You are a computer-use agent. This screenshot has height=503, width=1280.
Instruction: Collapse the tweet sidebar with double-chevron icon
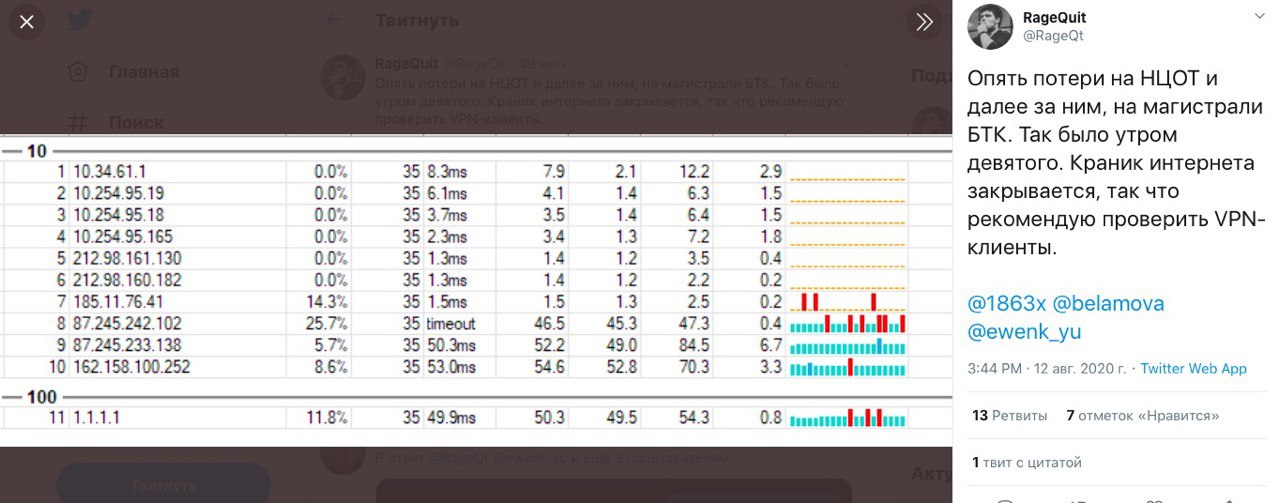click(925, 21)
